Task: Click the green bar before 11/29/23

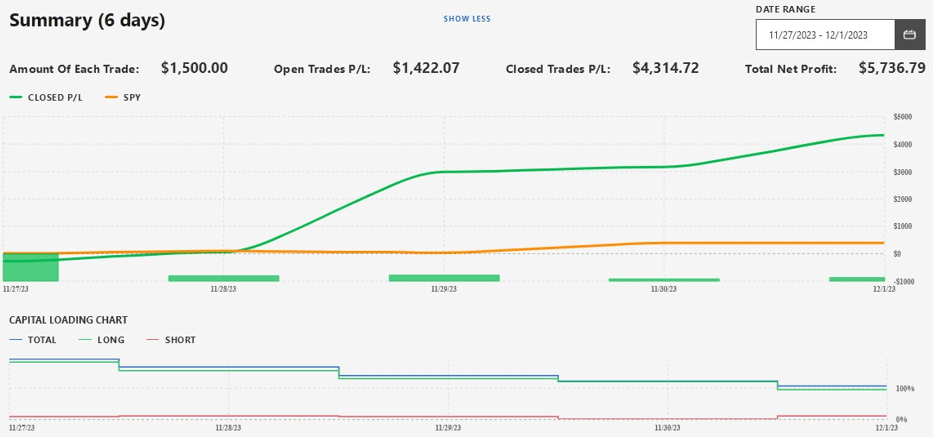Action: pos(444,277)
